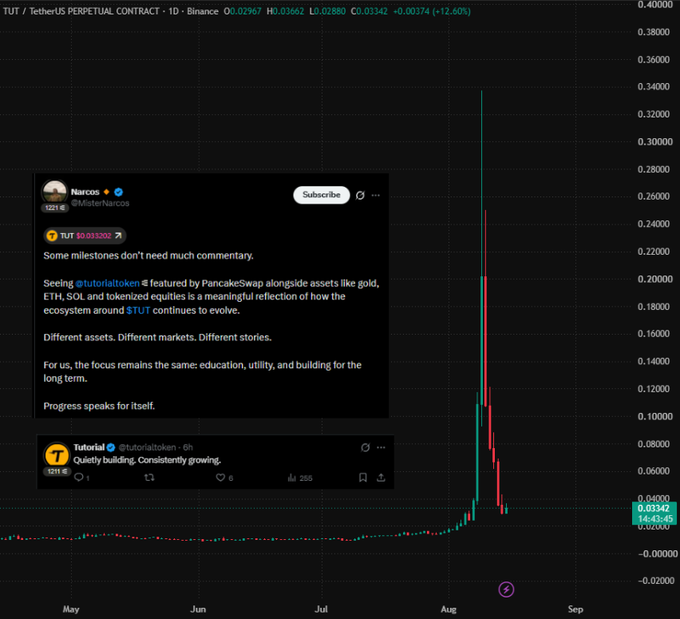The image size is (680, 619).
Task: Click the +12.60% change value in header
Action: 451,11
